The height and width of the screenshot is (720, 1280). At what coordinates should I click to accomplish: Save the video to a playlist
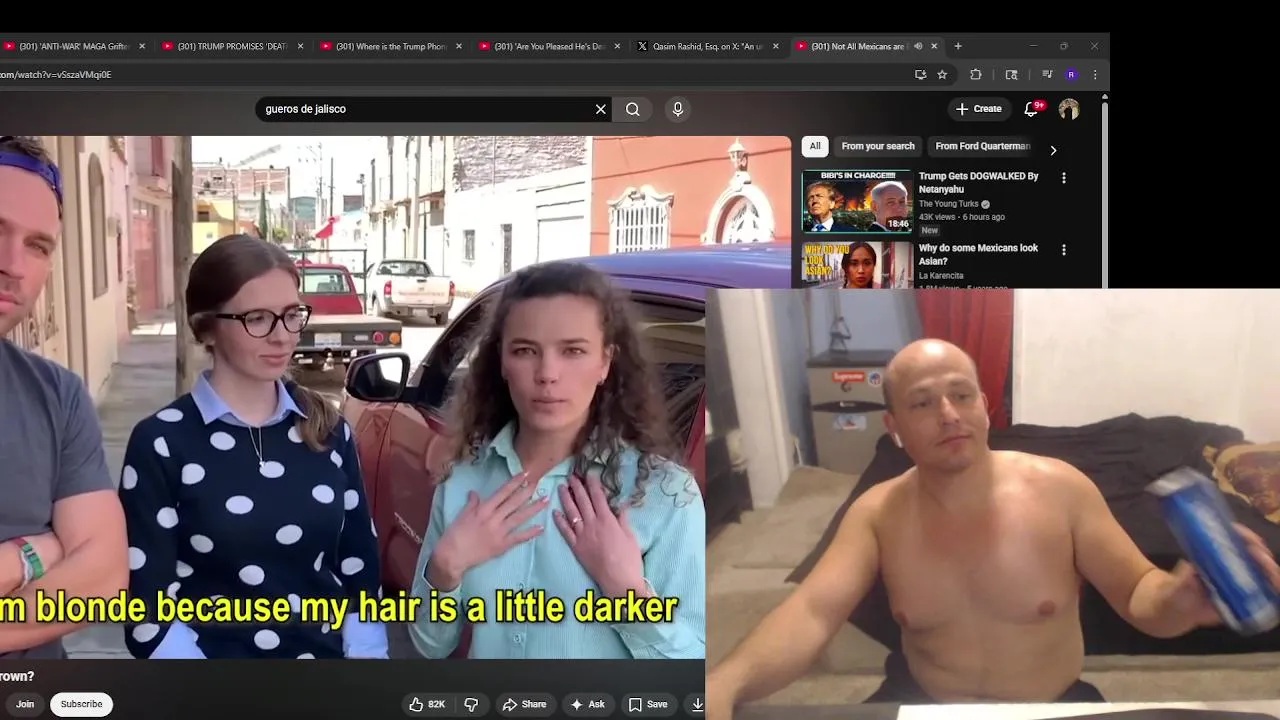click(647, 704)
